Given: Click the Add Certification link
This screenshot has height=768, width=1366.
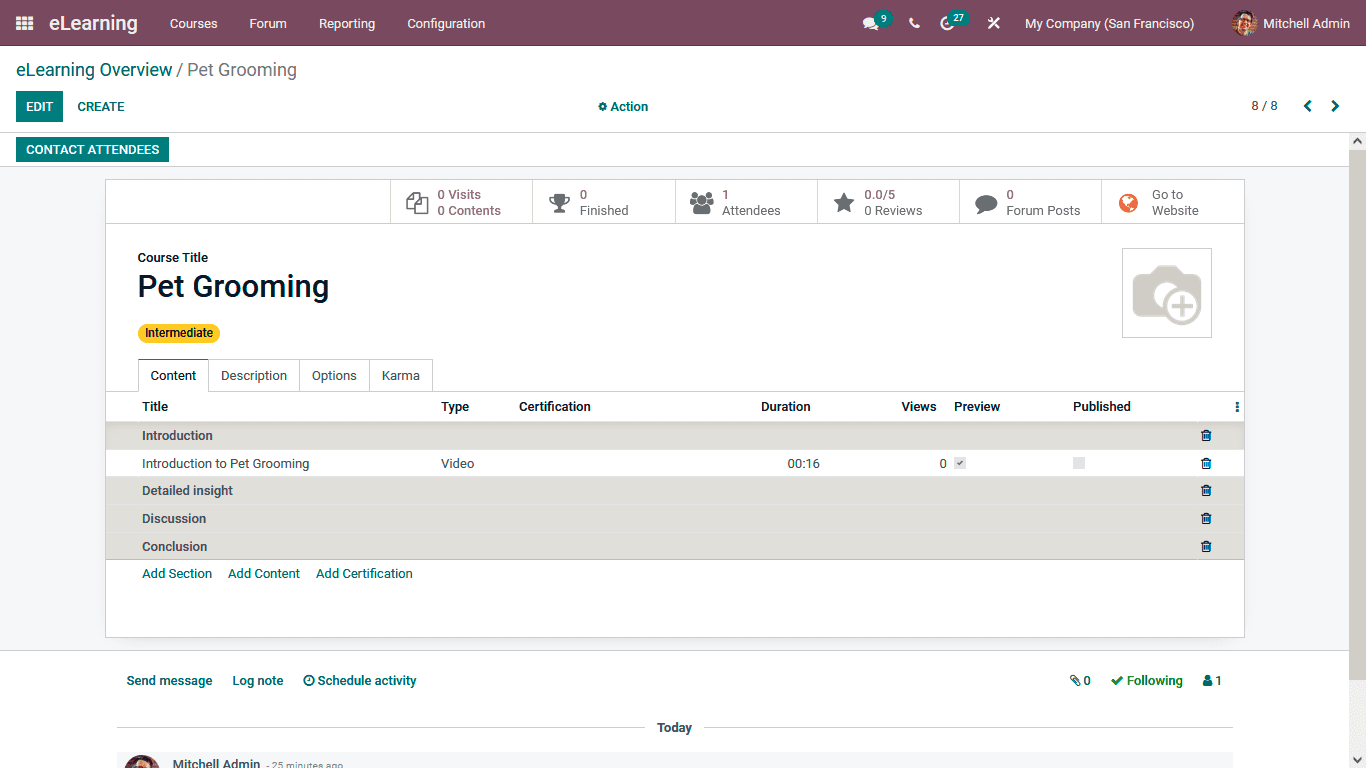Looking at the screenshot, I should [364, 573].
